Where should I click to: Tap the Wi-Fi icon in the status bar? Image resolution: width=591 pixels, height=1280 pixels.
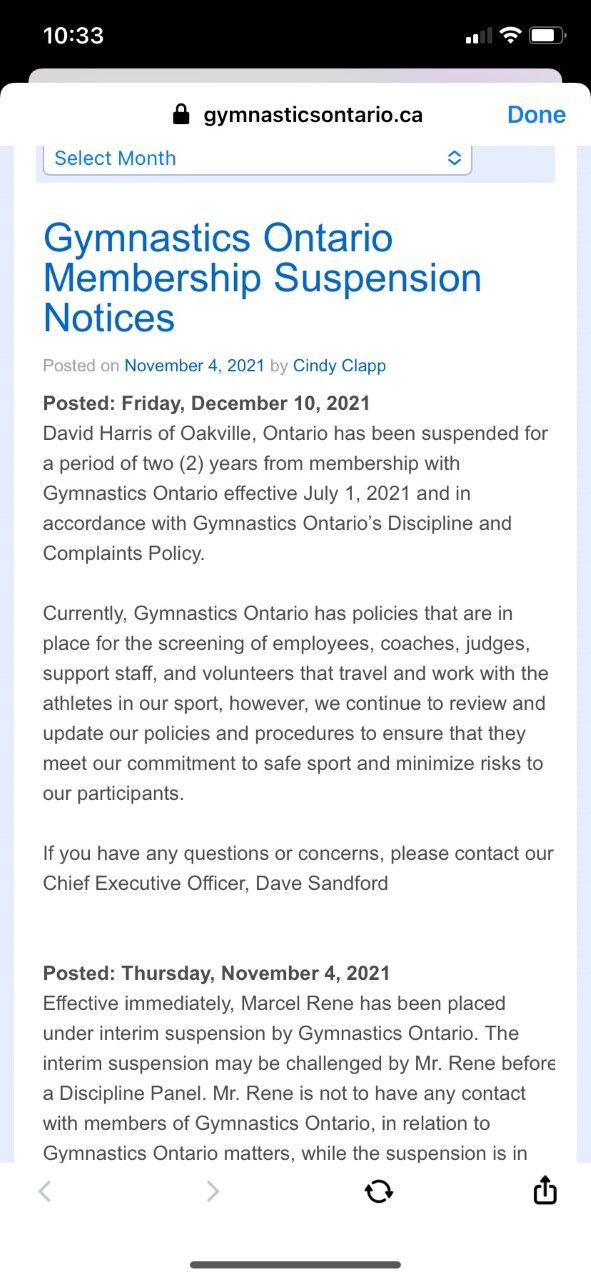pyautogui.click(x=510, y=32)
